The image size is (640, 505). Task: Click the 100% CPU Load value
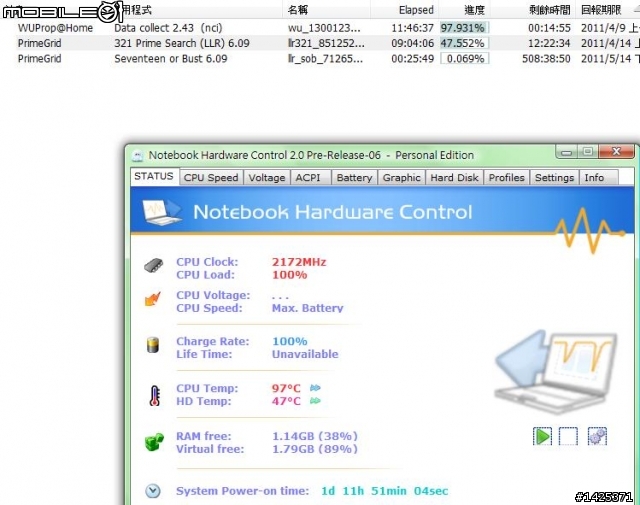coord(290,275)
